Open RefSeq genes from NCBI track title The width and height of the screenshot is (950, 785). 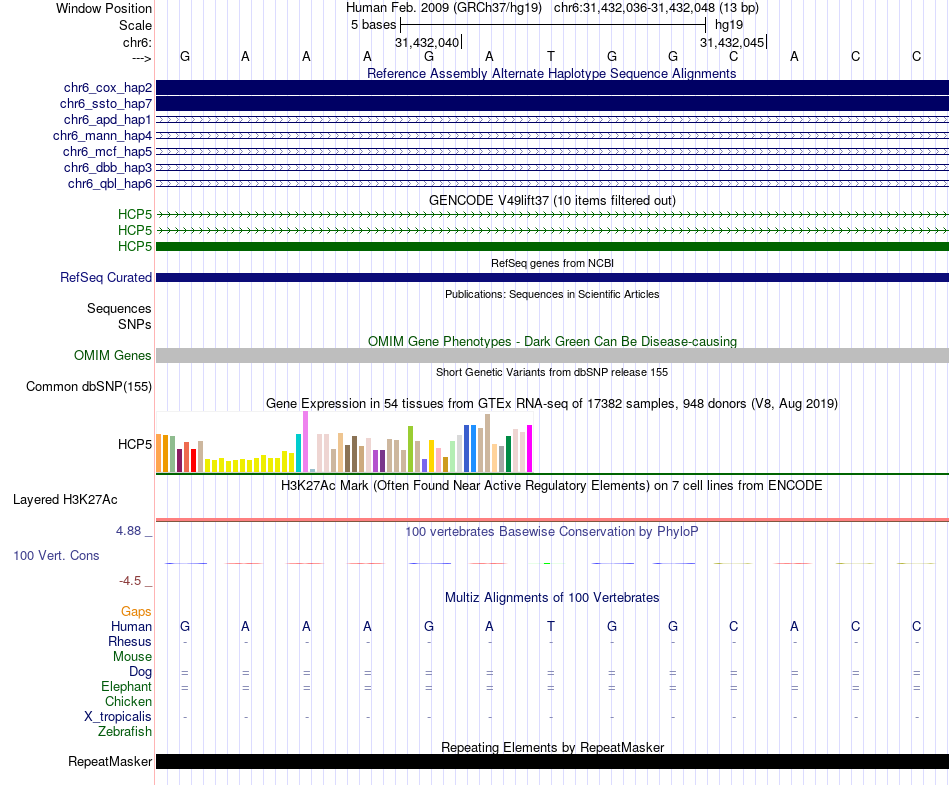tap(552, 263)
